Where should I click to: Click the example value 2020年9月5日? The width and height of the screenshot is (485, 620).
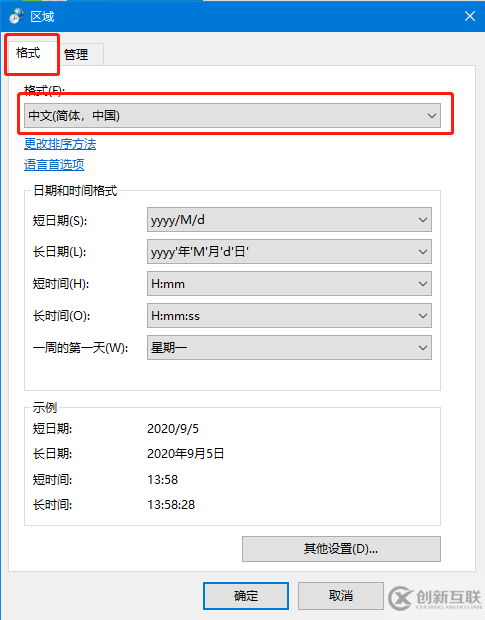[x=185, y=454]
